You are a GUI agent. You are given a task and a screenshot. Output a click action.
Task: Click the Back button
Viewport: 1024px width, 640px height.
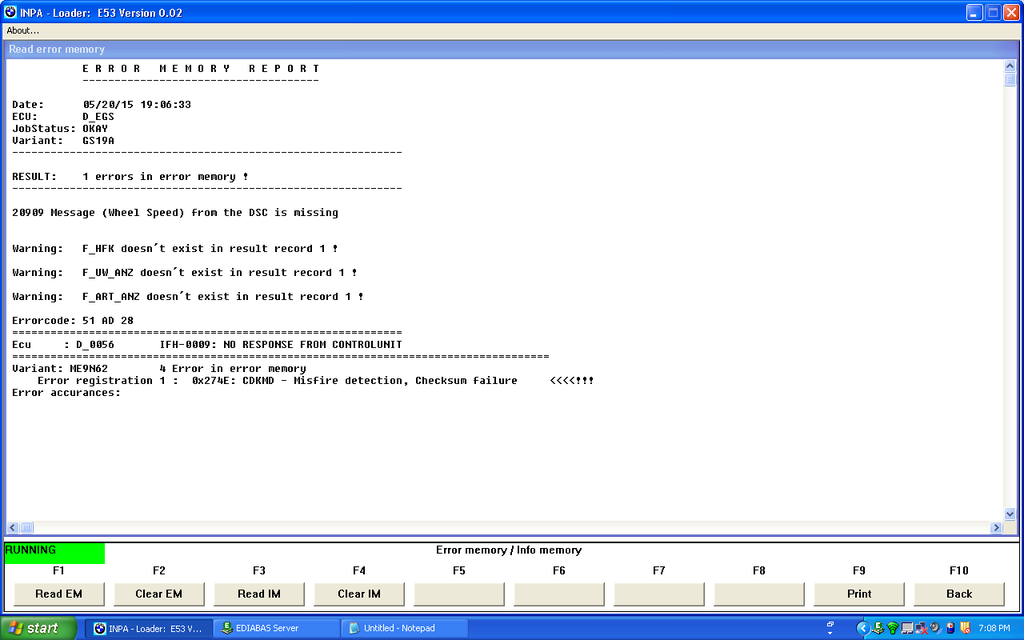(x=959, y=593)
